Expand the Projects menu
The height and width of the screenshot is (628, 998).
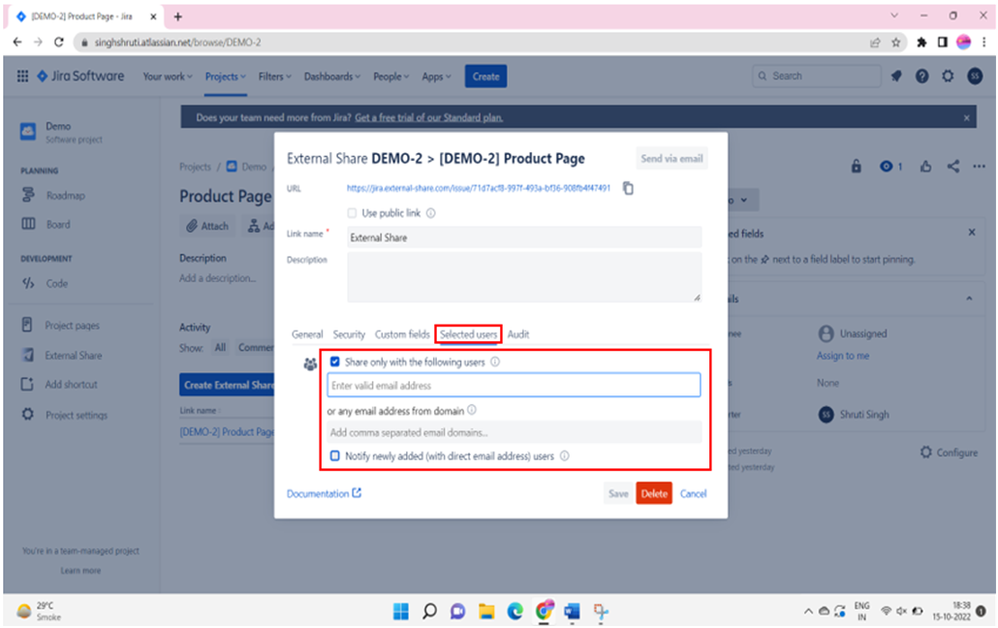tap(225, 77)
